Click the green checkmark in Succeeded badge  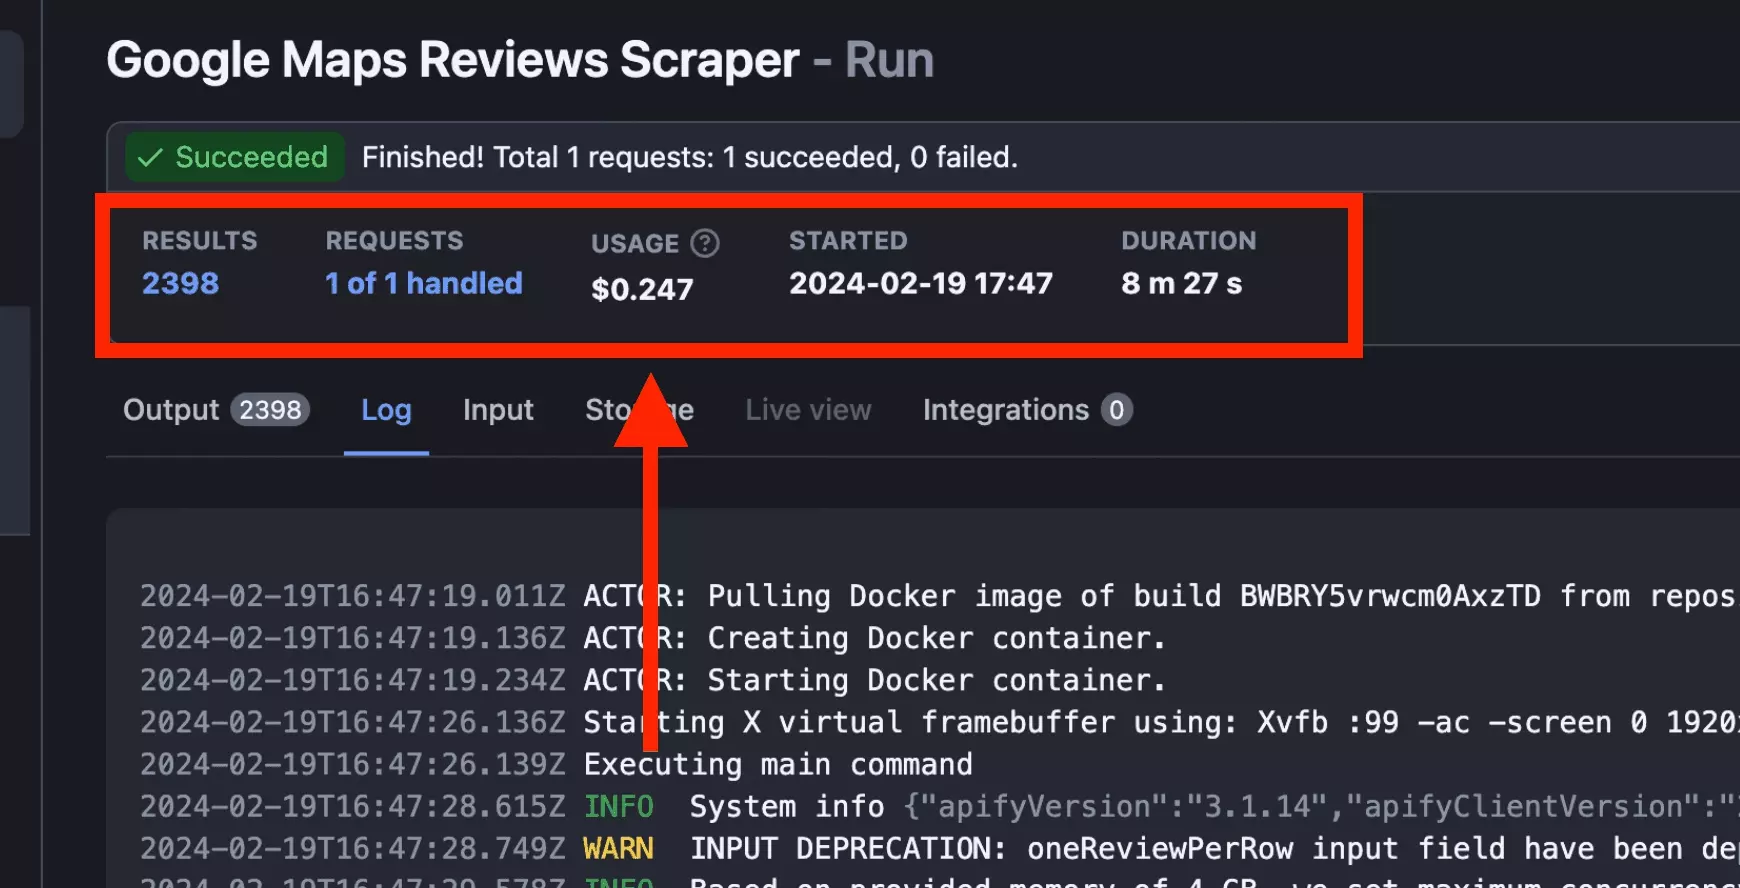click(150, 158)
